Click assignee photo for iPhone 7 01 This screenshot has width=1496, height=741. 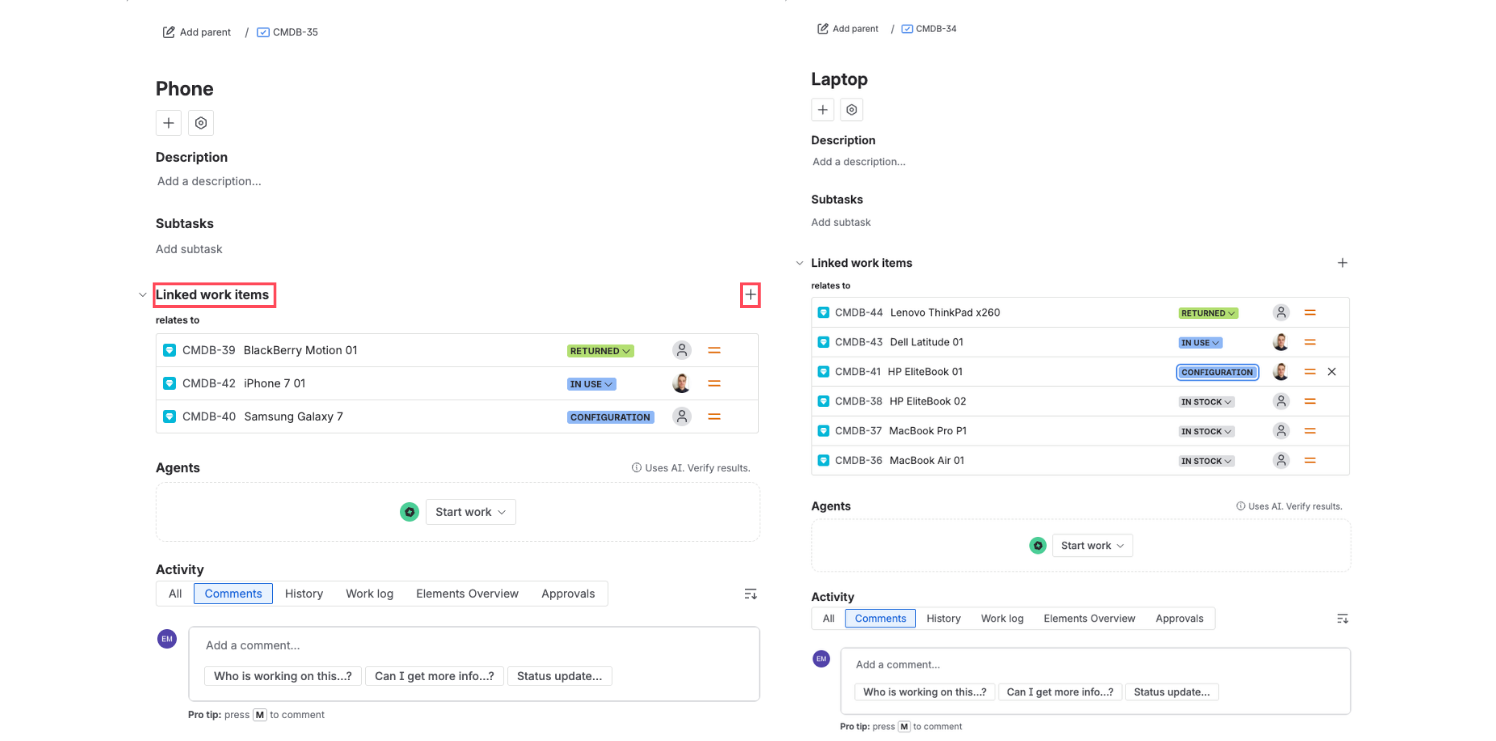(x=682, y=383)
